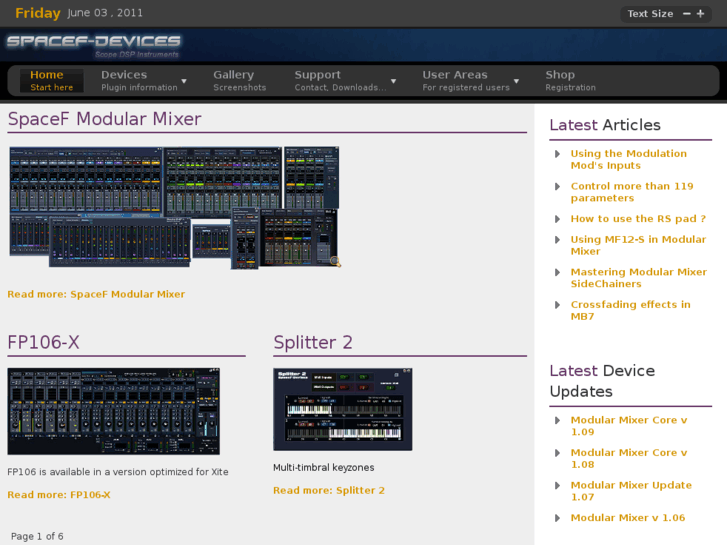Open article Control more than 119 parameters
The width and height of the screenshot is (727, 545).
coord(632,192)
